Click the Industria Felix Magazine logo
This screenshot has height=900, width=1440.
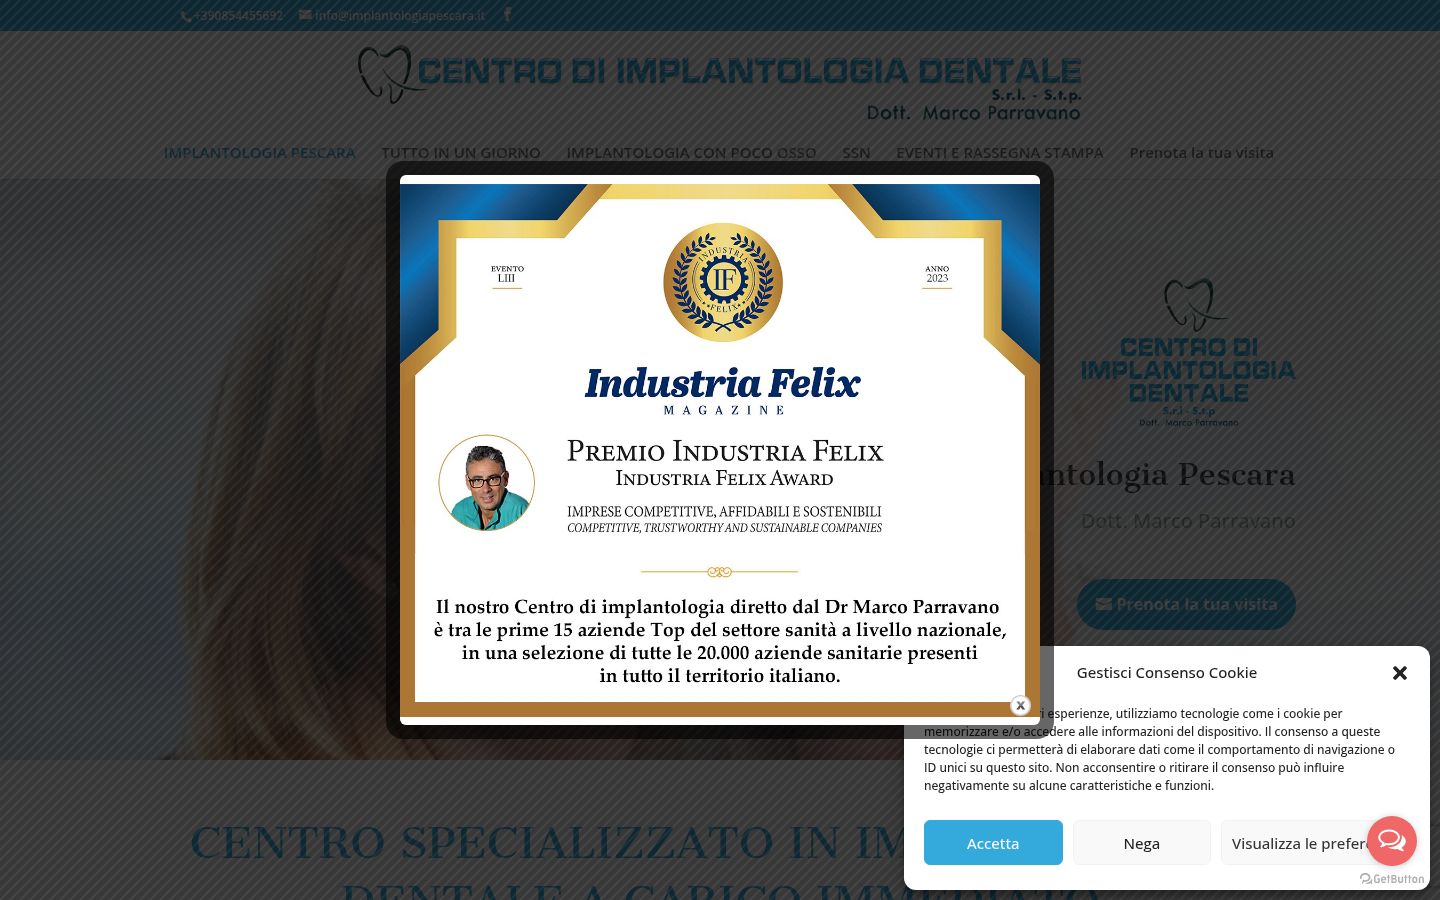(x=722, y=390)
